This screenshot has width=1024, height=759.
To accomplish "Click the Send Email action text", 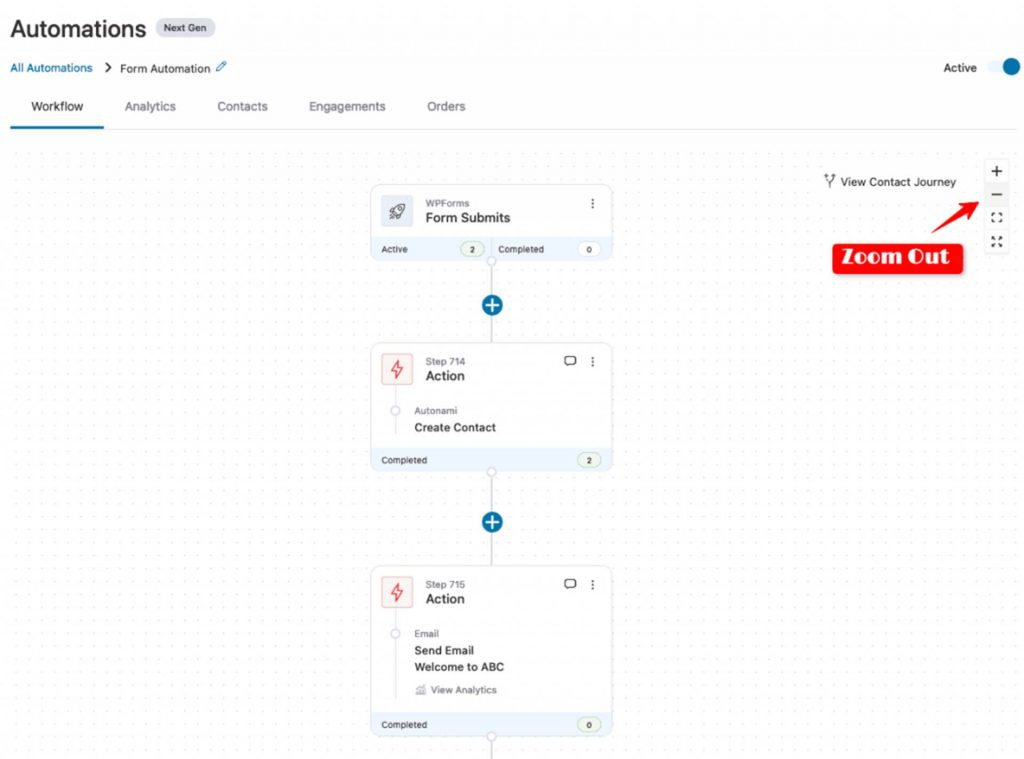I will [444, 651].
